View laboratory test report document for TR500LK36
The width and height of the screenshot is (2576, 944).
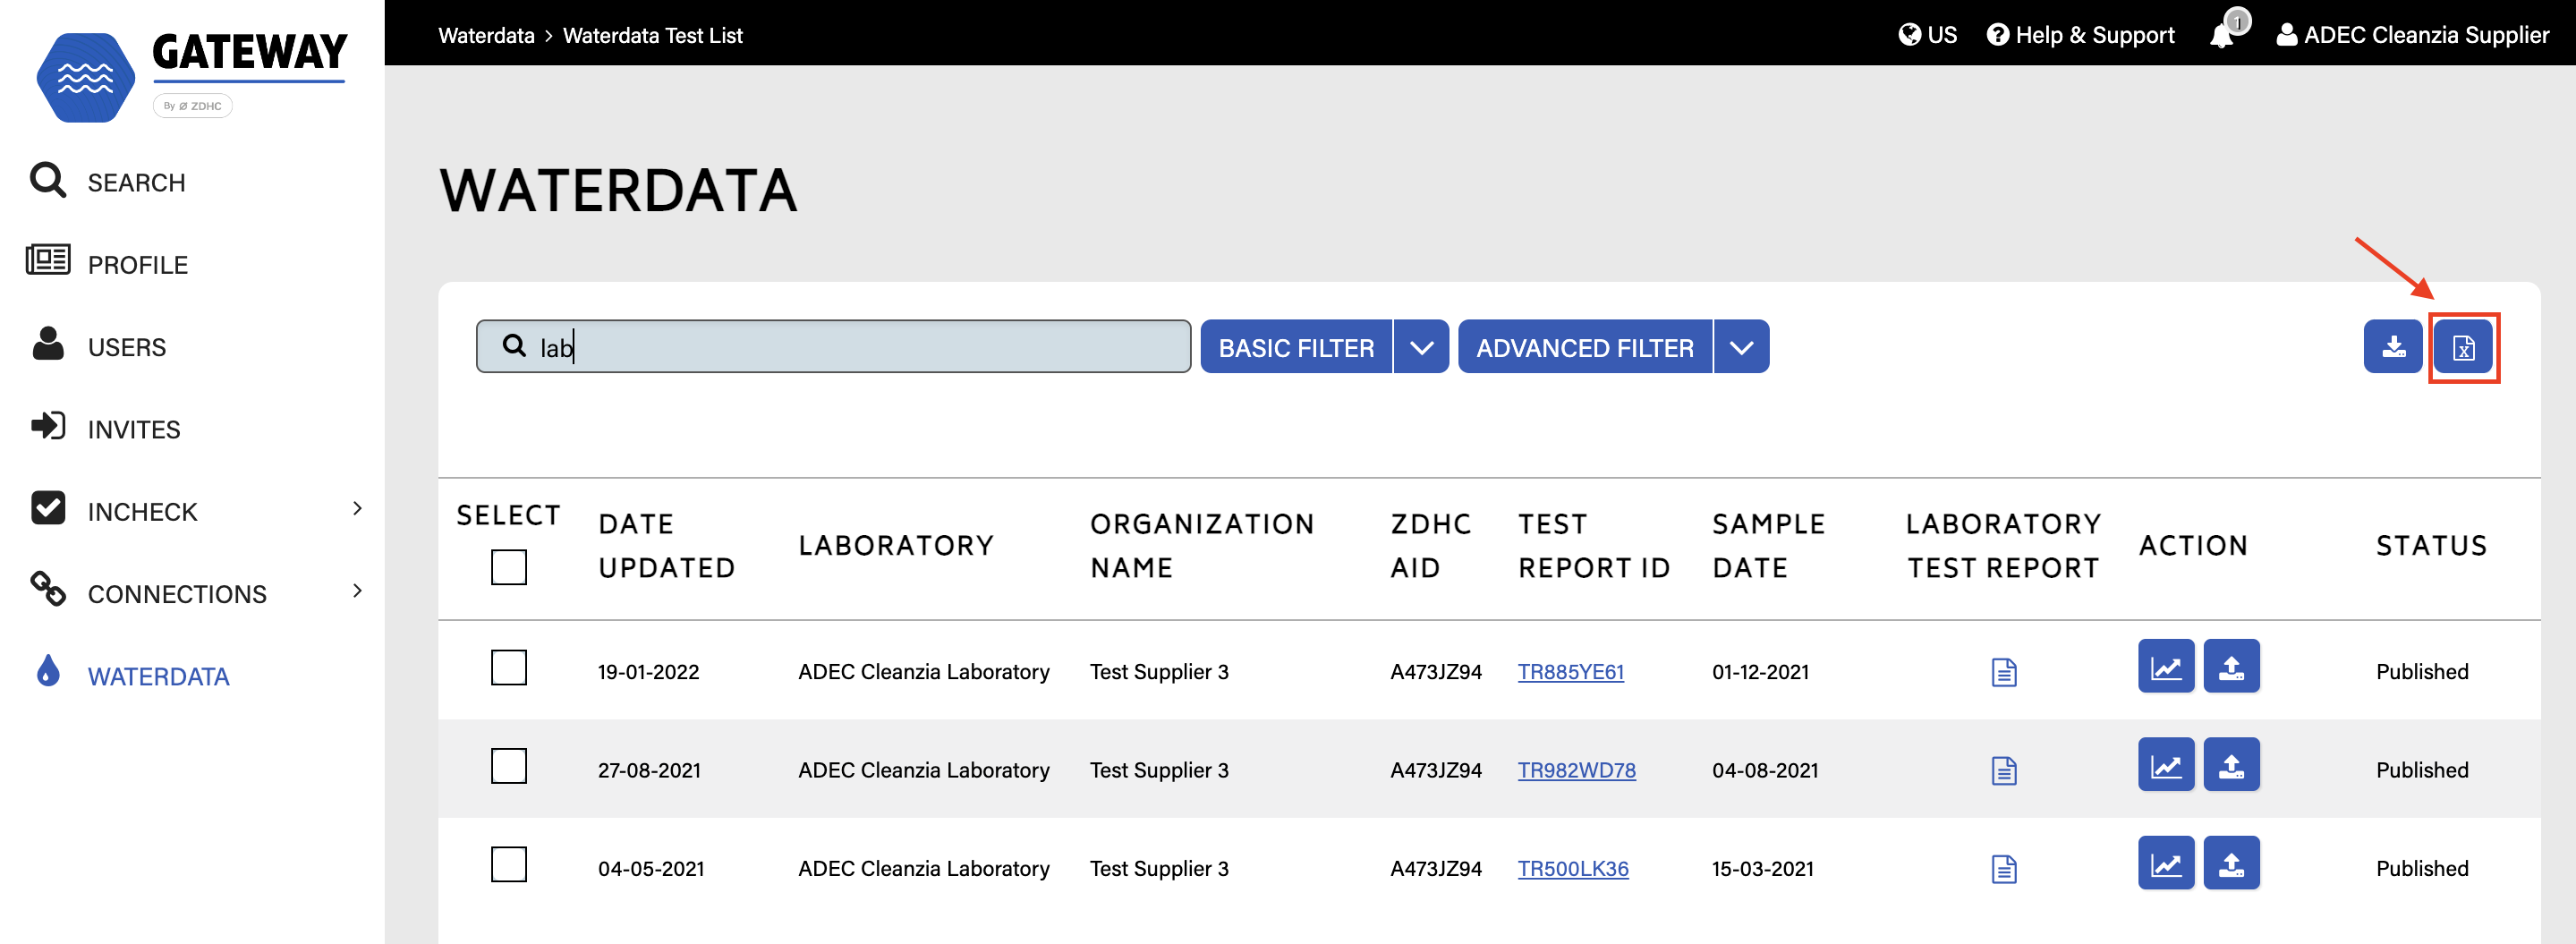(2004, 869)
